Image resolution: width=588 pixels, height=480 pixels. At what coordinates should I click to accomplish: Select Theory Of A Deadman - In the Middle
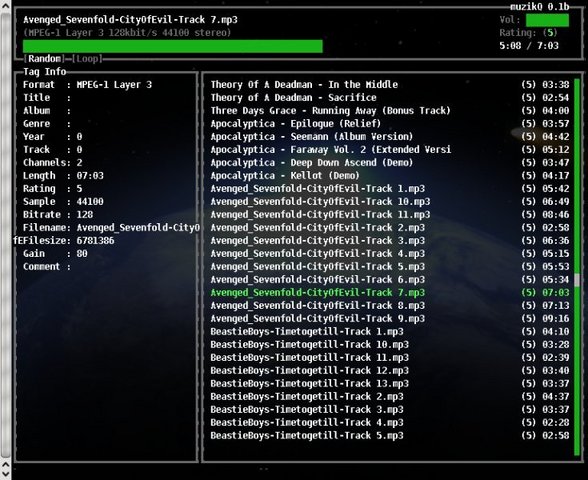[x=390, y=85]
